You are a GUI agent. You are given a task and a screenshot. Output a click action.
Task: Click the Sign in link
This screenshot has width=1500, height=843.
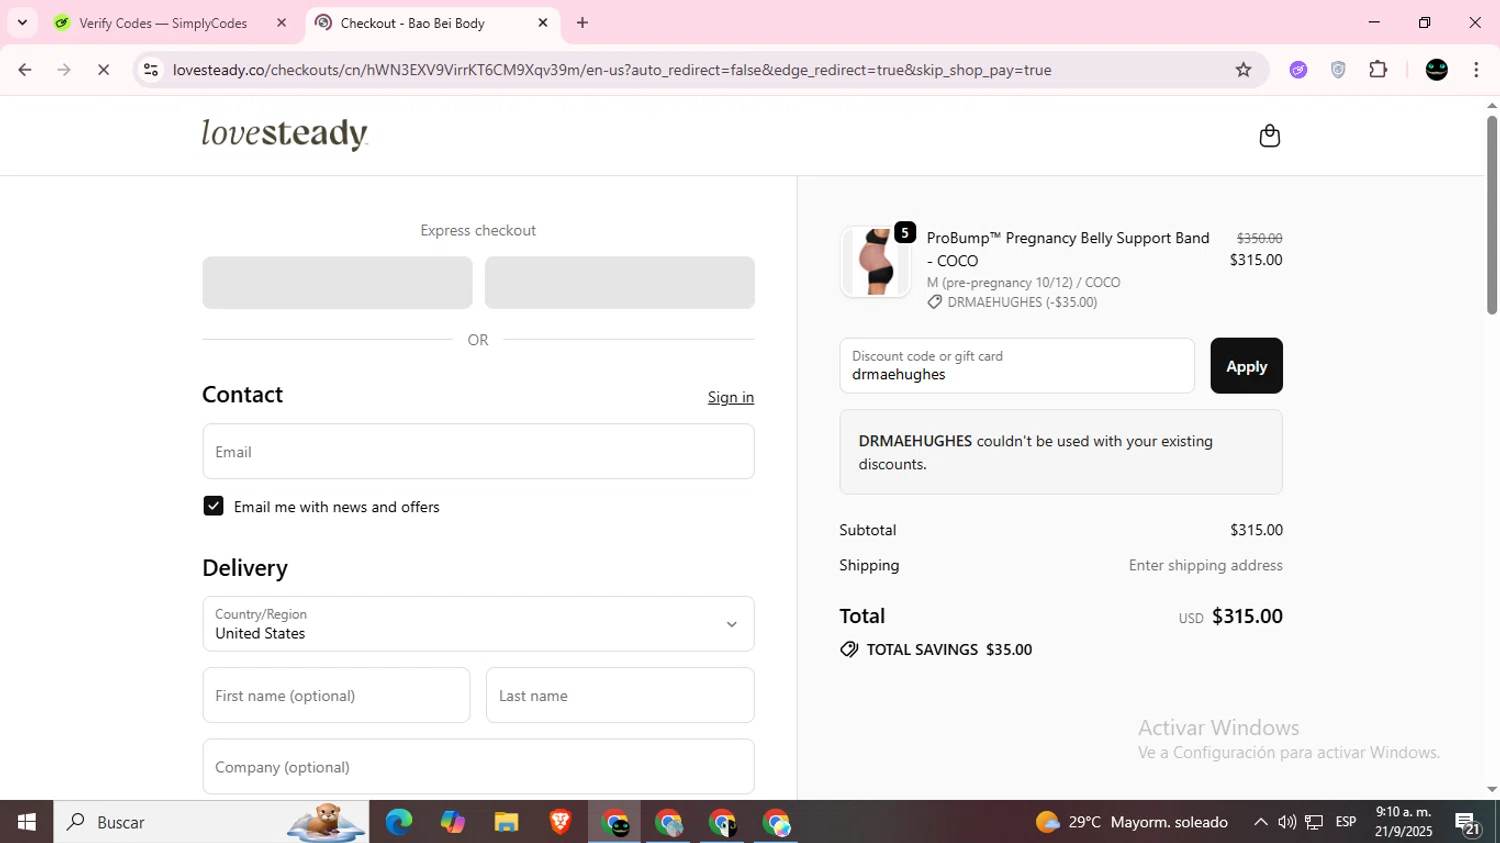pyautogui.click(x=731, y=397)
